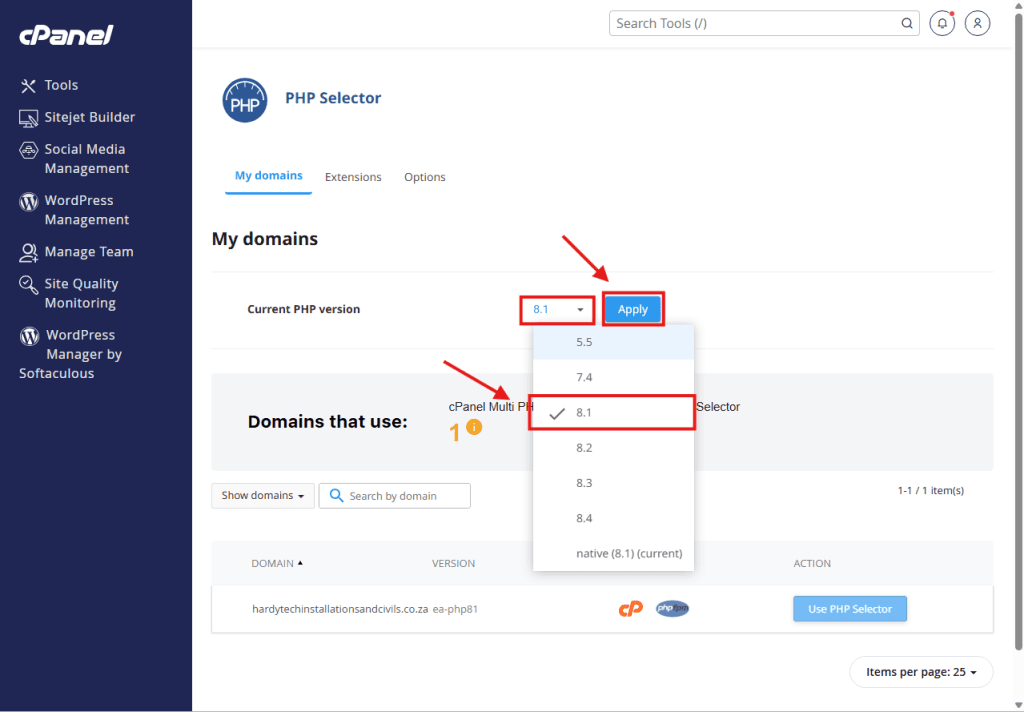This screenshot has width=1024, height=712.
Task: Click the Use PHP Selector button
Action: pyautogui.click(x=850, y=608)
